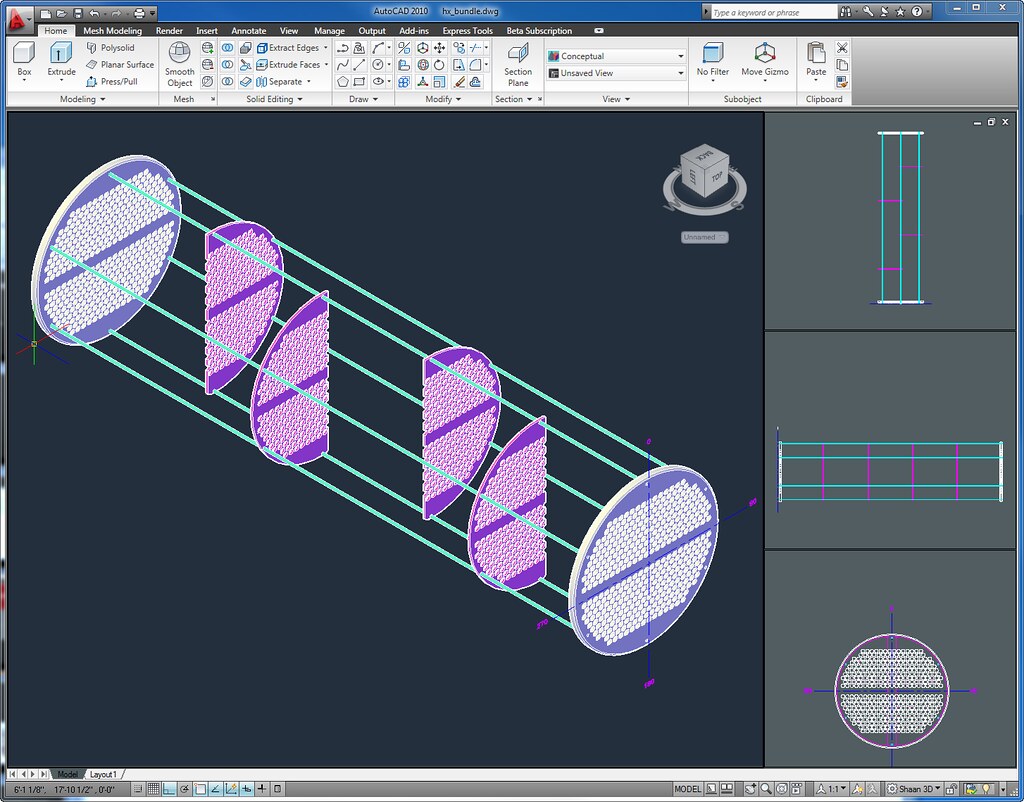
Task: Activate the Section Plane tool
Action: tap(518, 64)
